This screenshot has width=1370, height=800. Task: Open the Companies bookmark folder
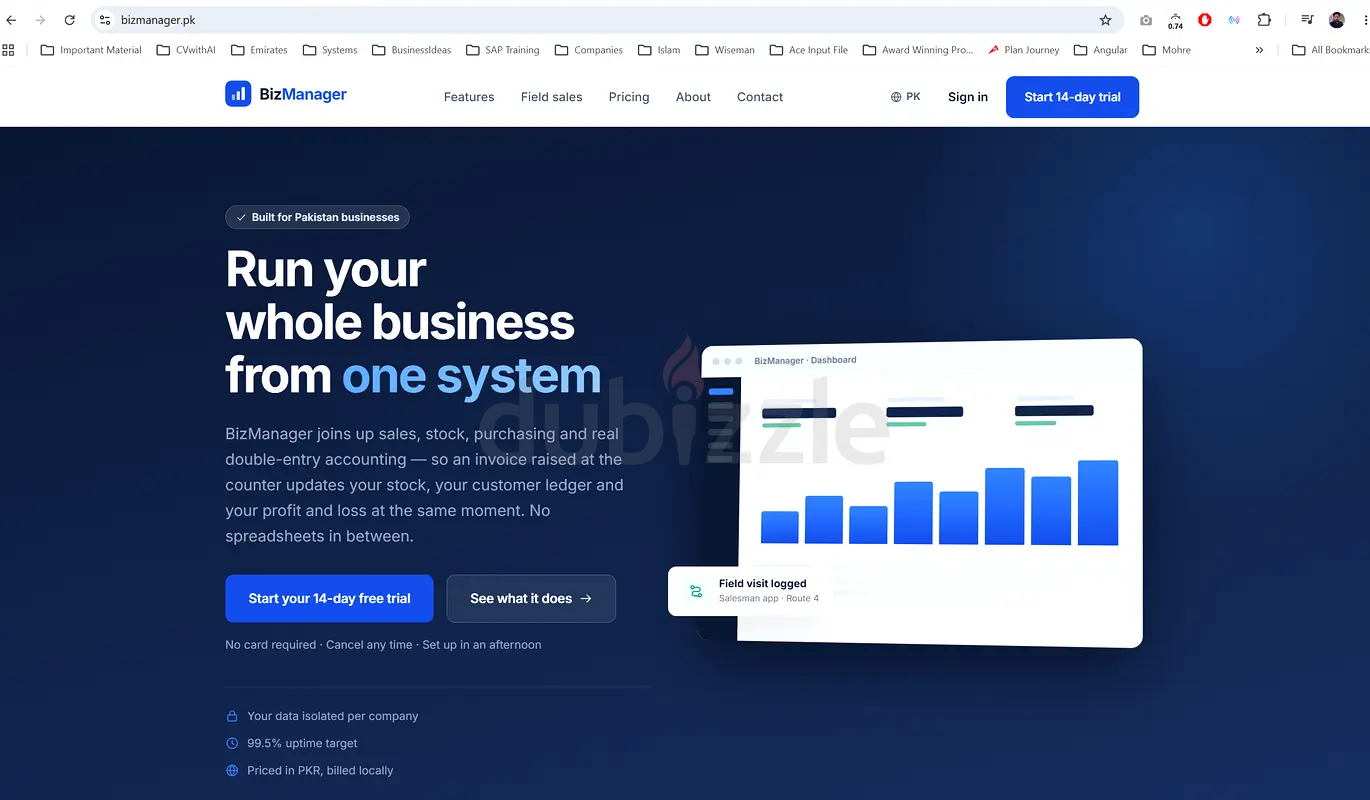[589, 50]
